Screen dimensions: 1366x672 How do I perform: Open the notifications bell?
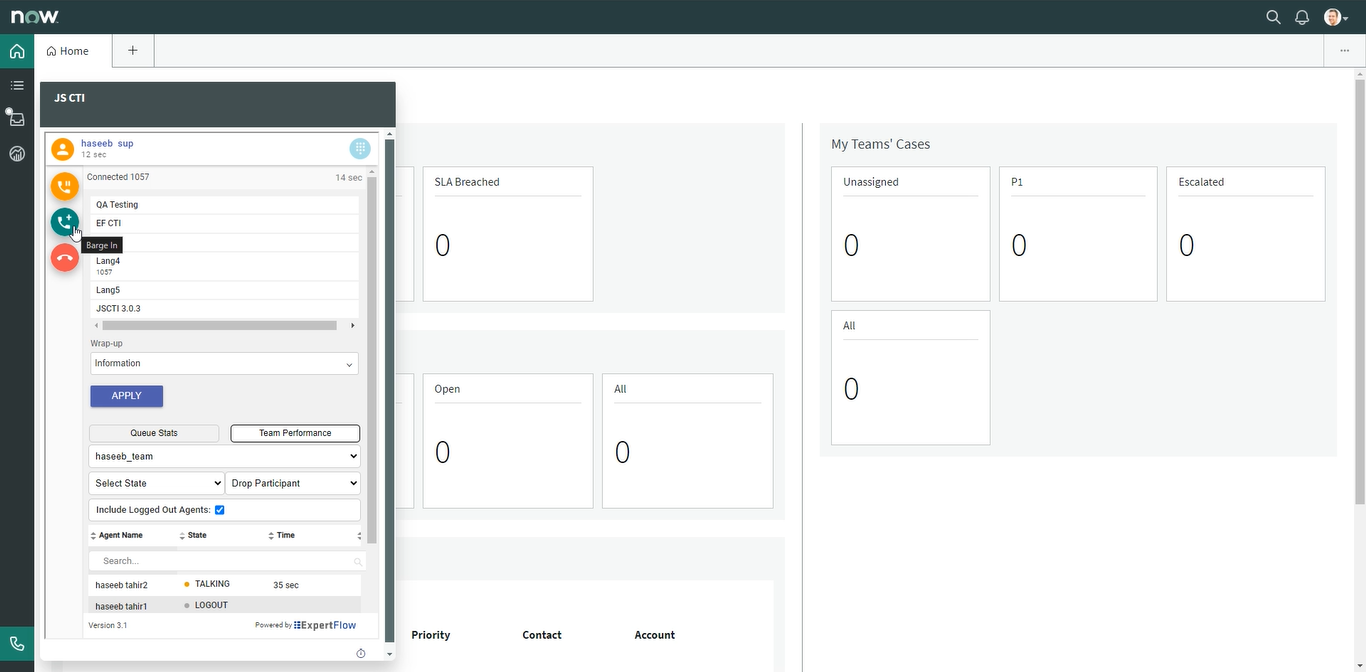(1302, 17)
